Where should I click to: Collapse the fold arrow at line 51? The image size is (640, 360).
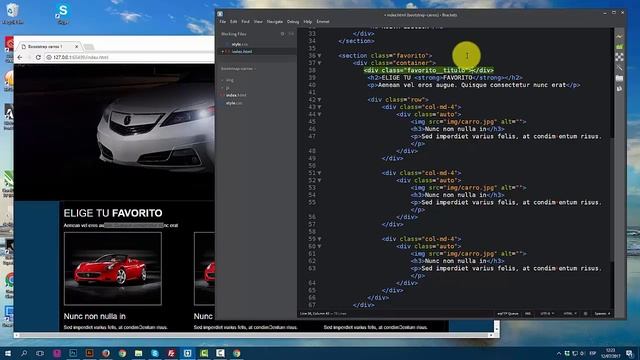click(x=319, y=173)
